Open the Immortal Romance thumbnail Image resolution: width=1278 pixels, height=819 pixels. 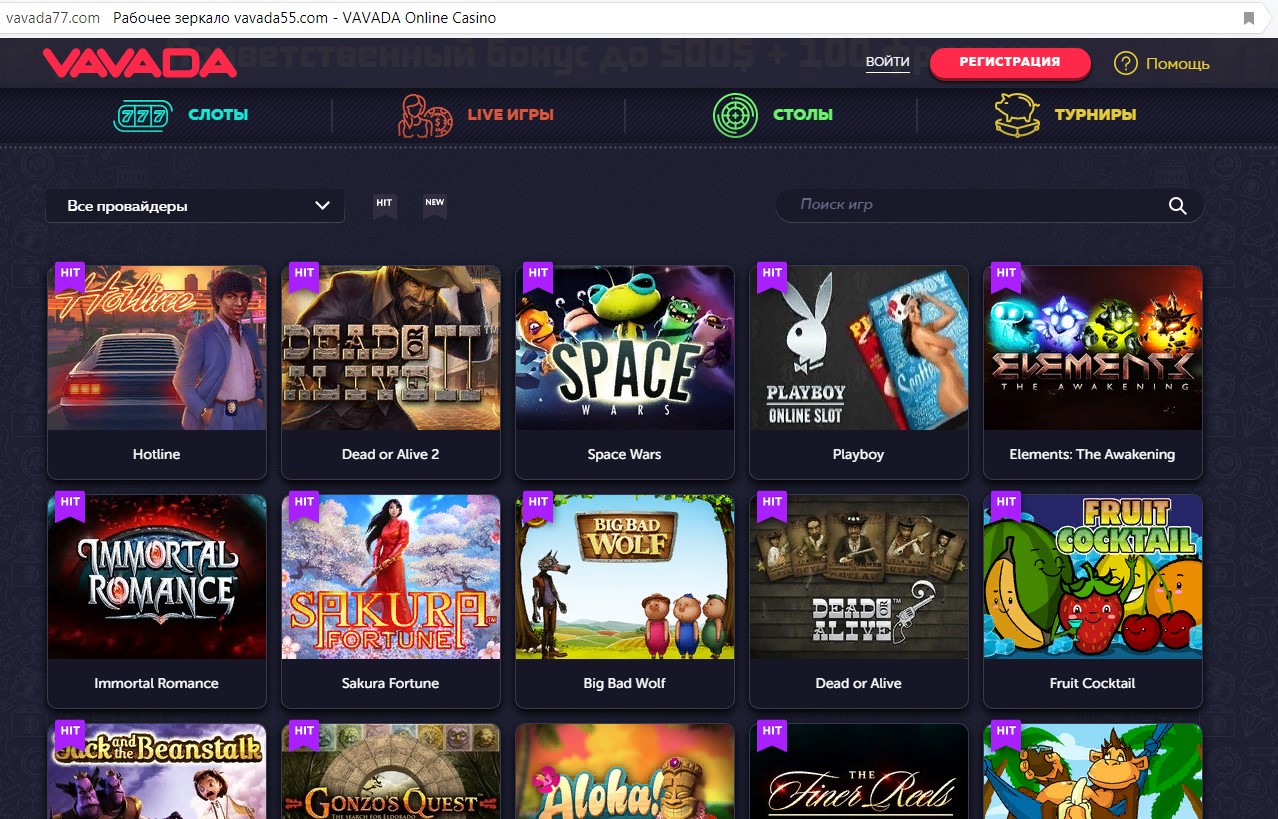157,577
